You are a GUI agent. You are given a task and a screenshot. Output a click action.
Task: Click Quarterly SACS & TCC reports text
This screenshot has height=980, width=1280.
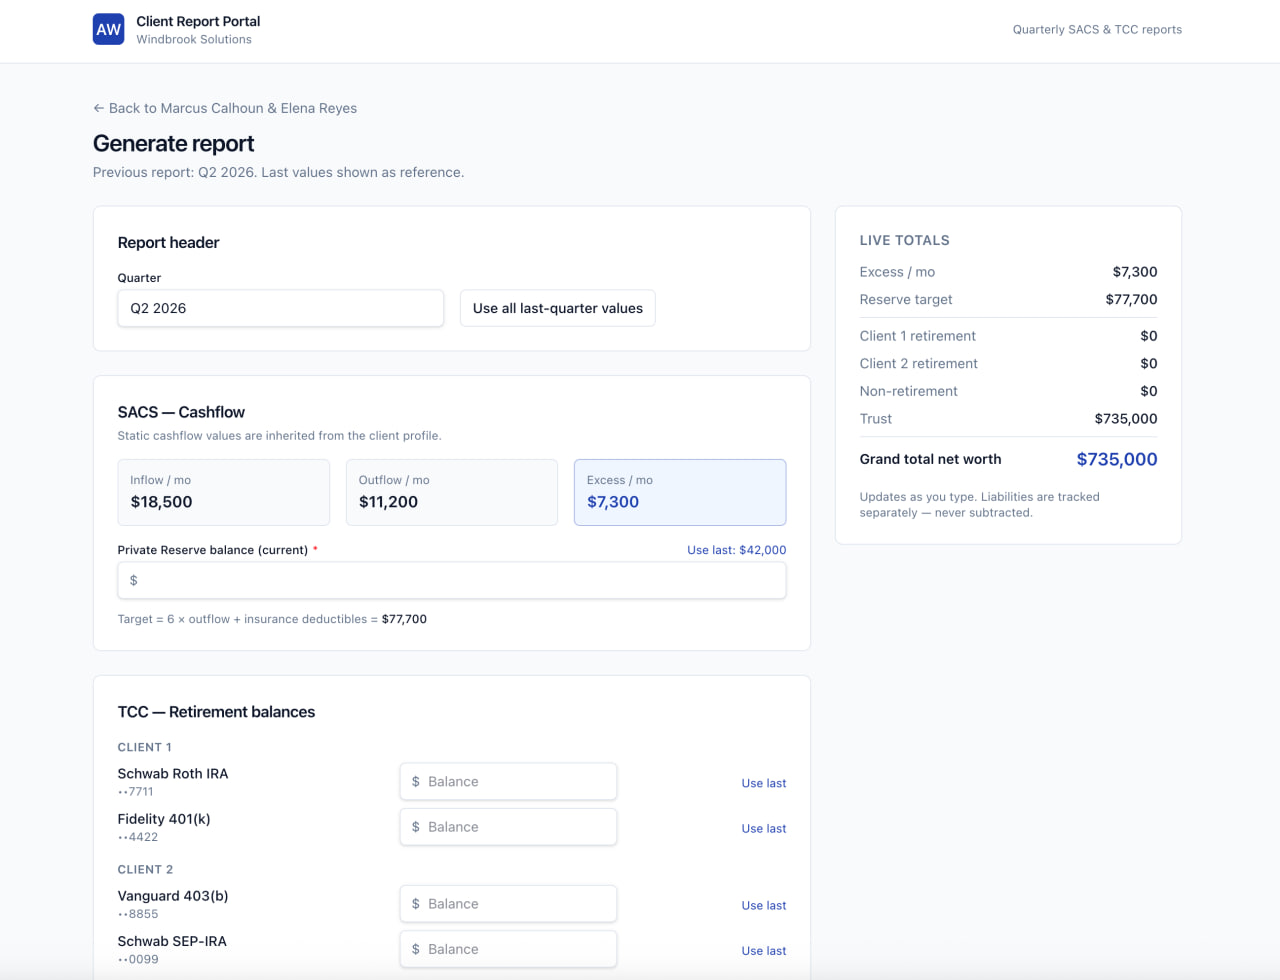[1097, 29]
